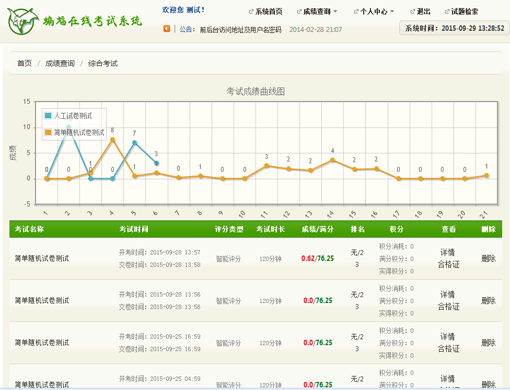Click 成绩查询 in the breadcrumb
The image size is (510, 390).
point(60,63)
